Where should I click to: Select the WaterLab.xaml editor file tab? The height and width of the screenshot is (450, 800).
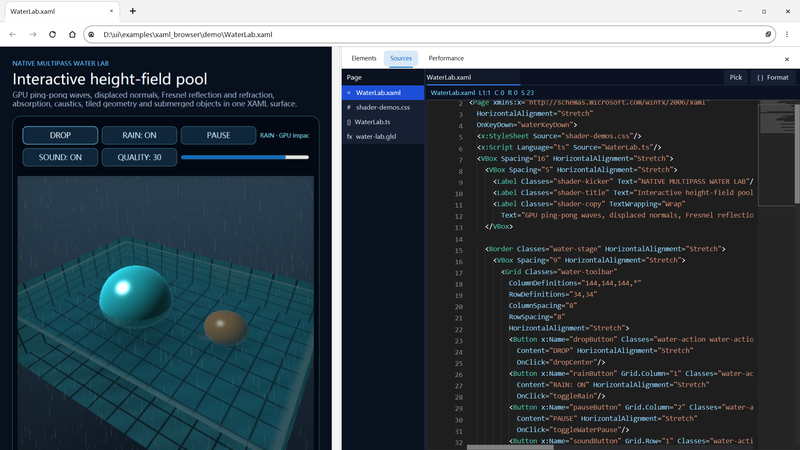(x=472, y=77)
